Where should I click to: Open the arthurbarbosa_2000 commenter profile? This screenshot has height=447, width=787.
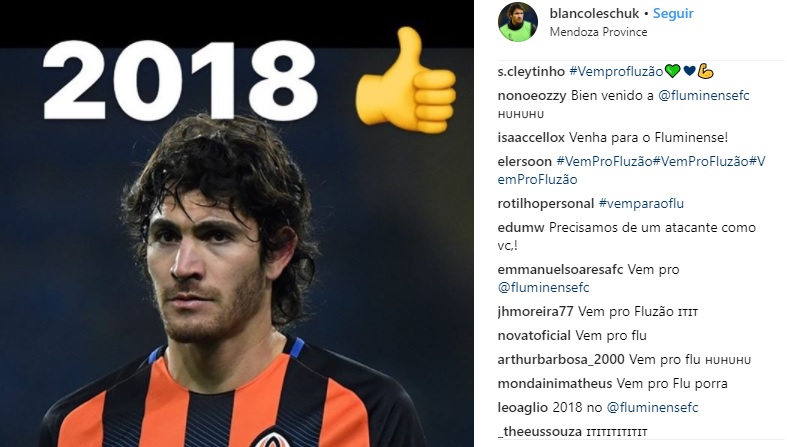(561, 360)
